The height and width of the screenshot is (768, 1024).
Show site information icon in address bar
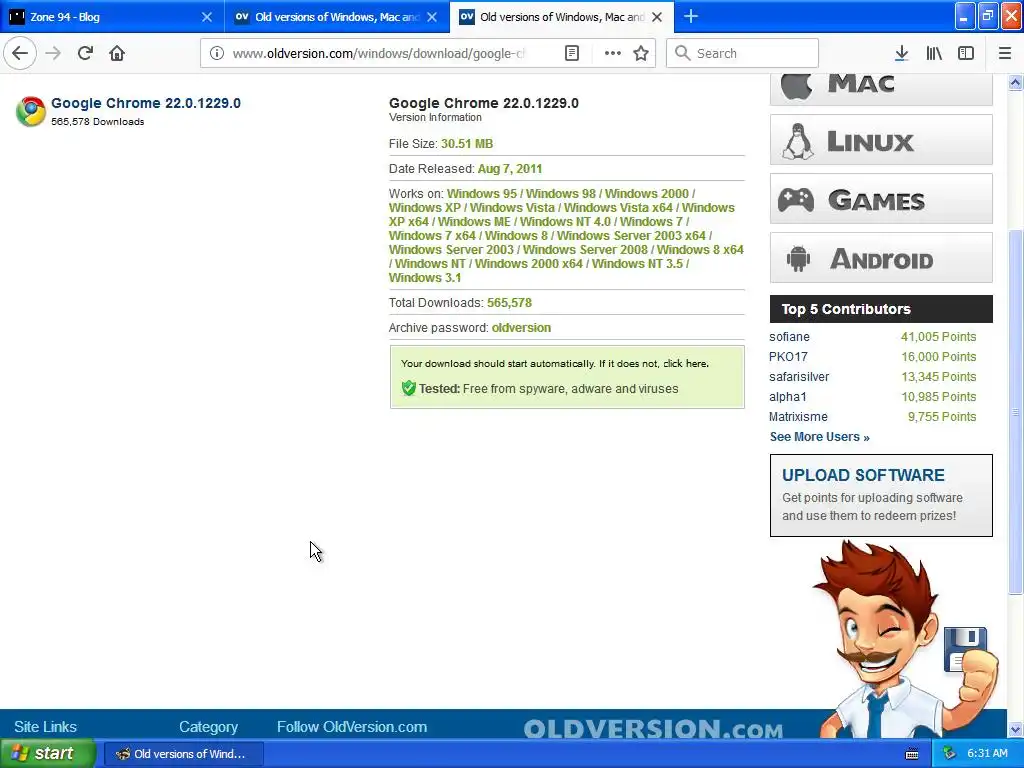pyautogui.click(x=216, y=53)
